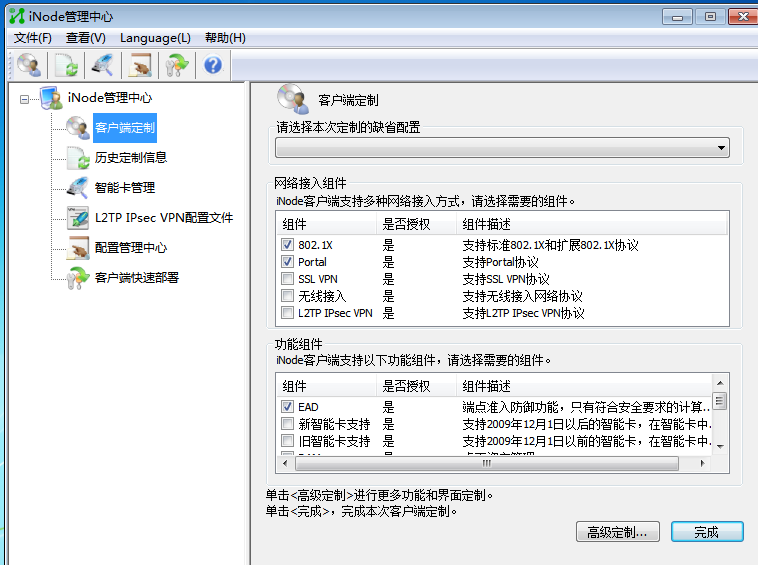Click the function list scroll right arrow
The height and width of the screenshot is (565, 758).
click(702, 464)
